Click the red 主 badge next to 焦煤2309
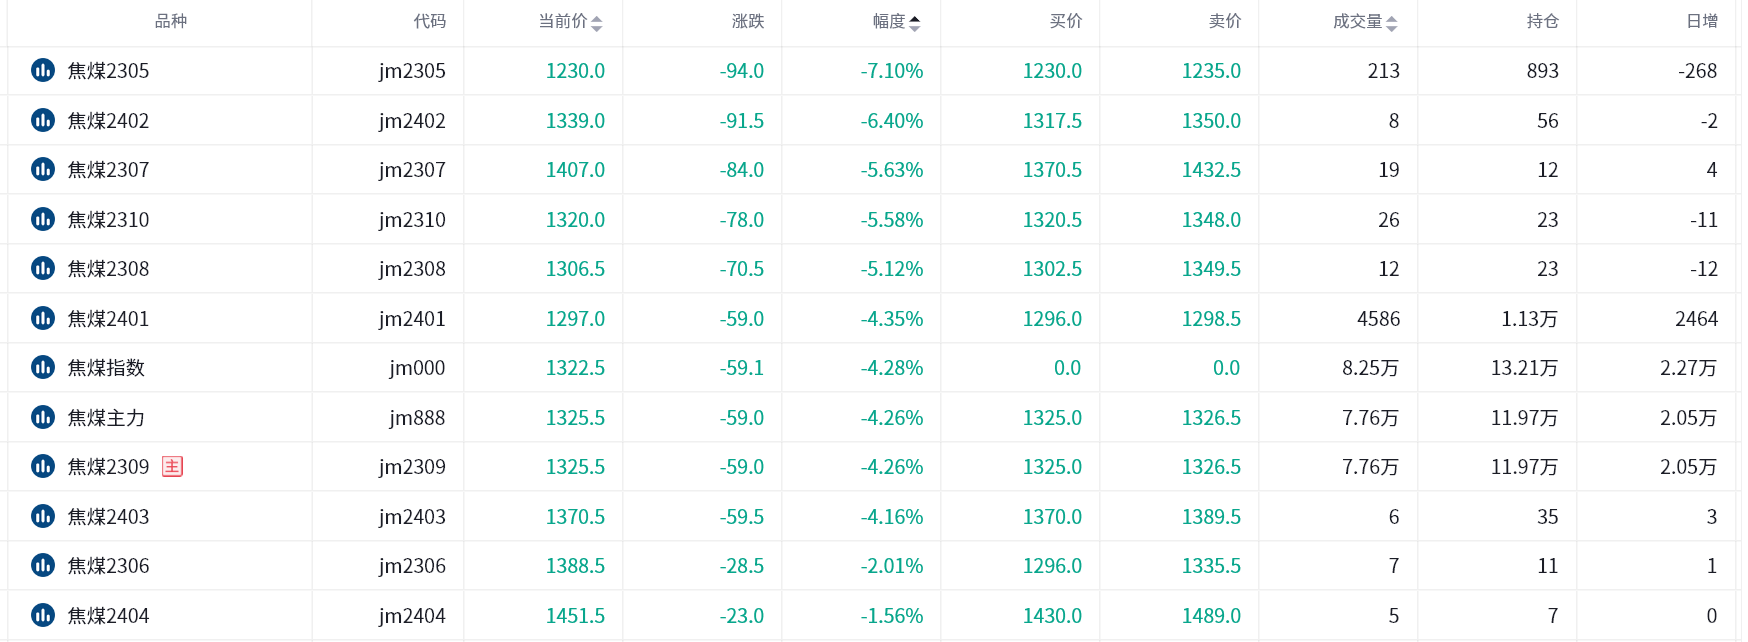Screen dimensions: 1748x642 click(x=172, y=466)
